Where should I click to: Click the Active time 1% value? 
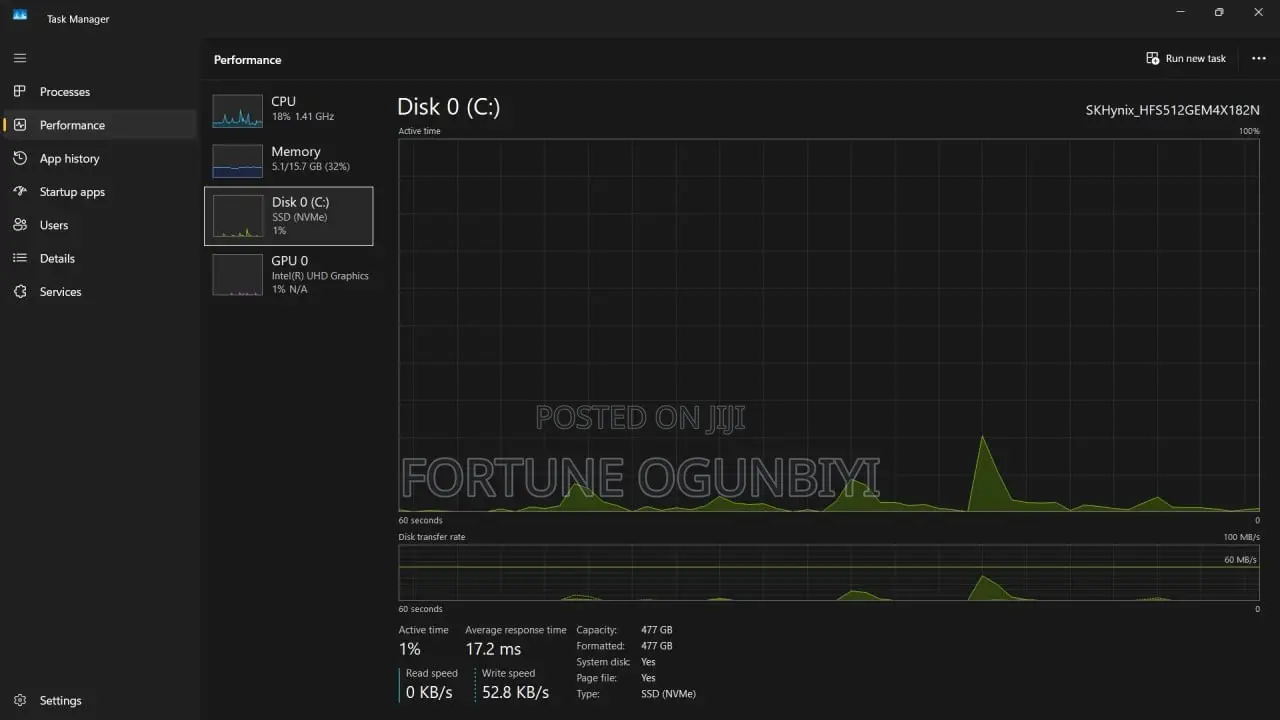(x=410, y=649)
